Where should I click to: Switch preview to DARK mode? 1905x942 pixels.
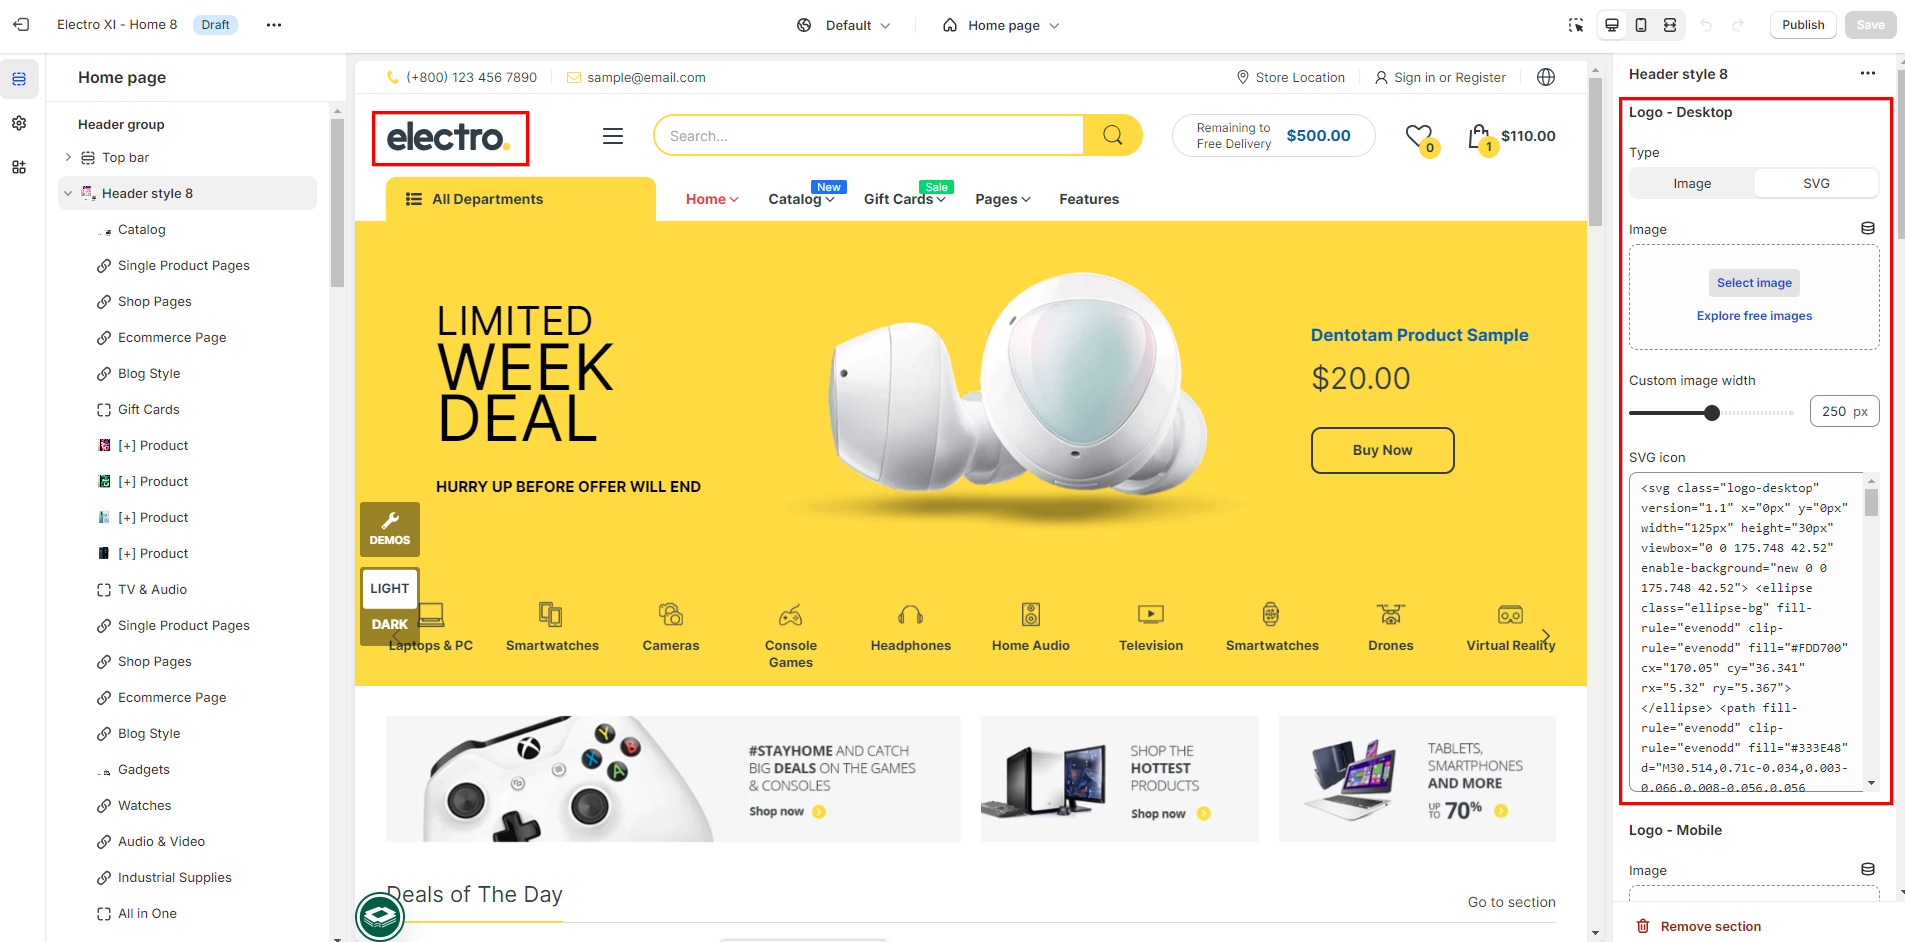tap(390, 624)
